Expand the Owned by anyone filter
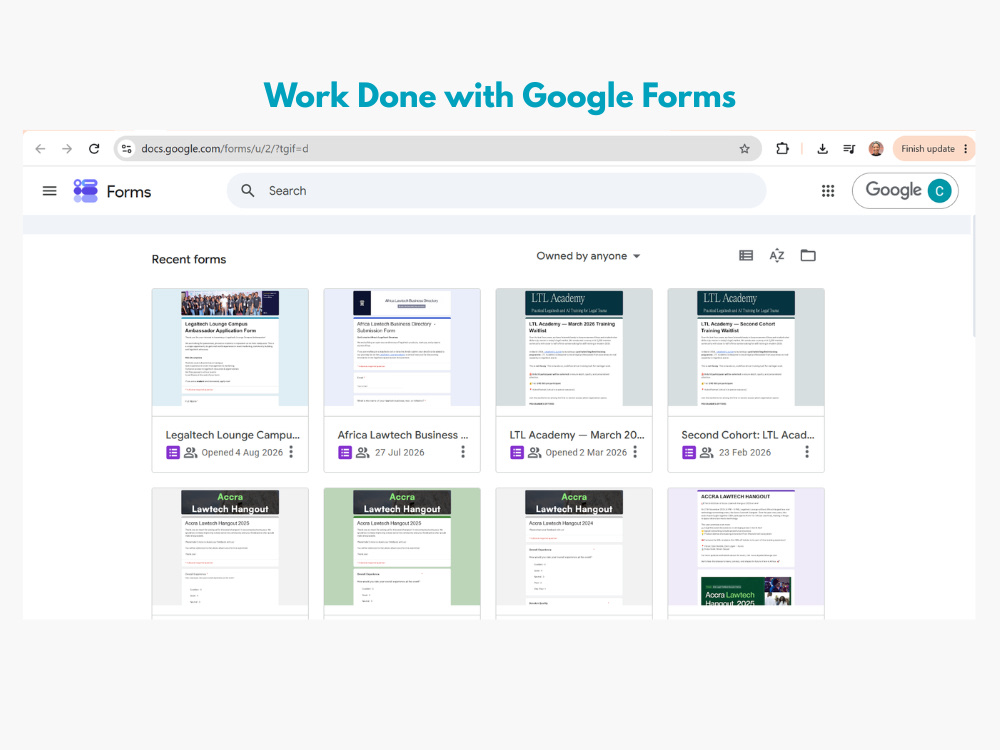Screen dimensions: 1000x750 click(x=588, y=256)
